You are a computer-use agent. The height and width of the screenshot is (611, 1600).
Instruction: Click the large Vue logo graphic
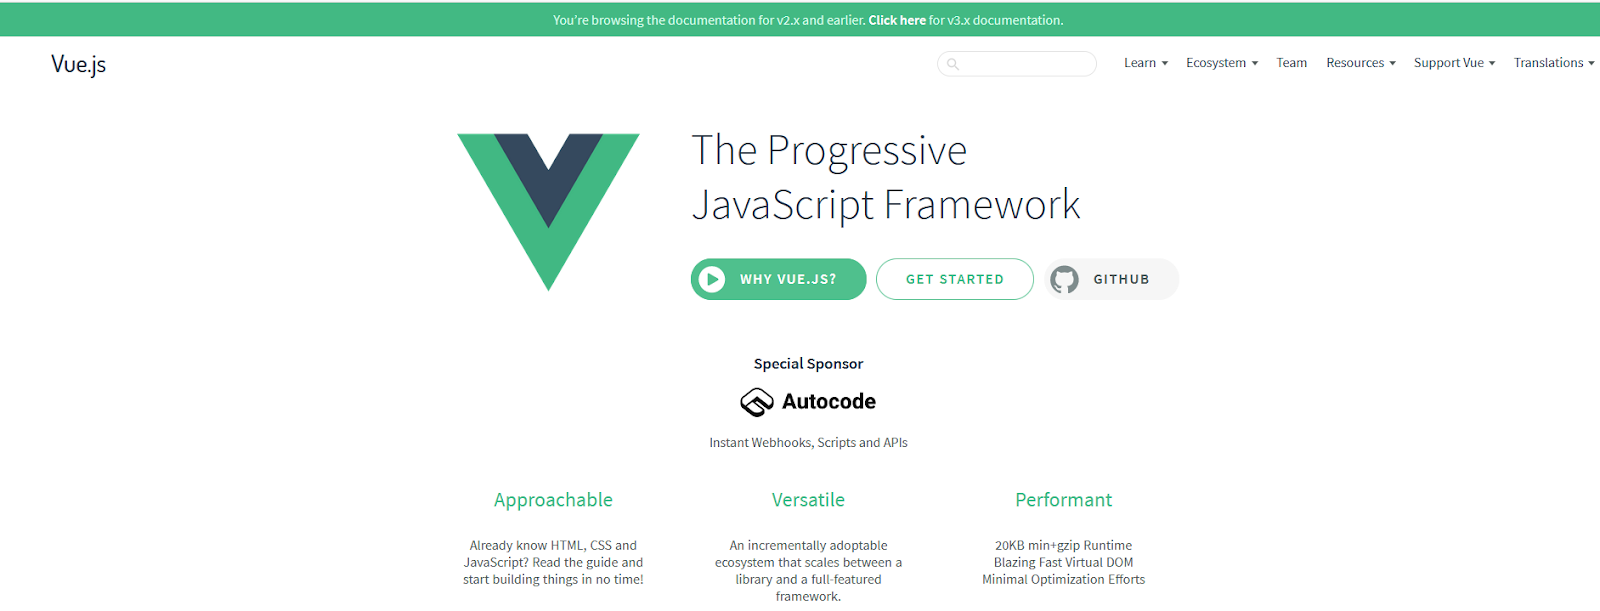(x=548, y=212)
